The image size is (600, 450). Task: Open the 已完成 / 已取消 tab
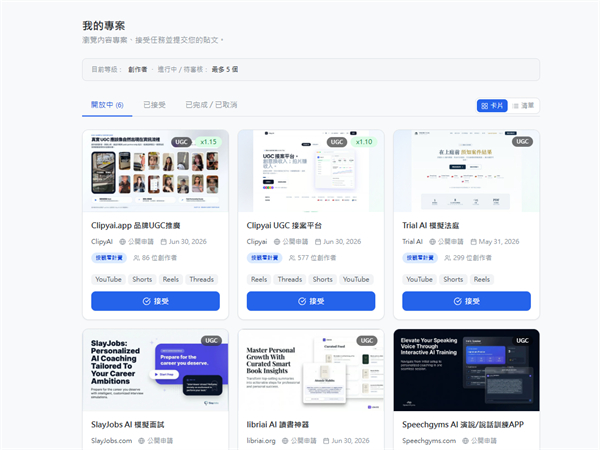(x=211, y=105)
